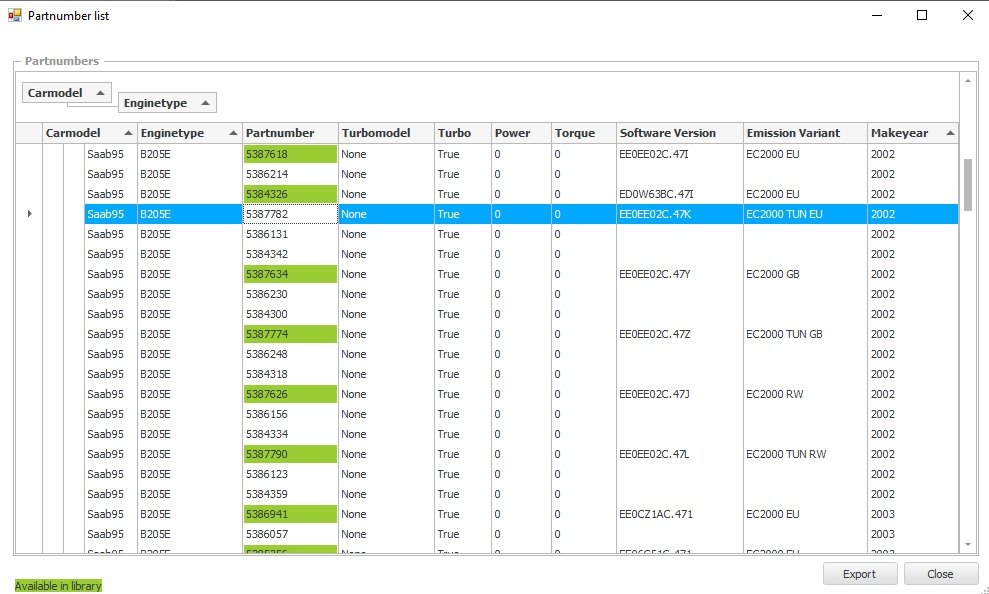The width and height of the screenshot is (989, 594).
Task: Click software version ED0W63BC.47I cell
Action: 679,194
